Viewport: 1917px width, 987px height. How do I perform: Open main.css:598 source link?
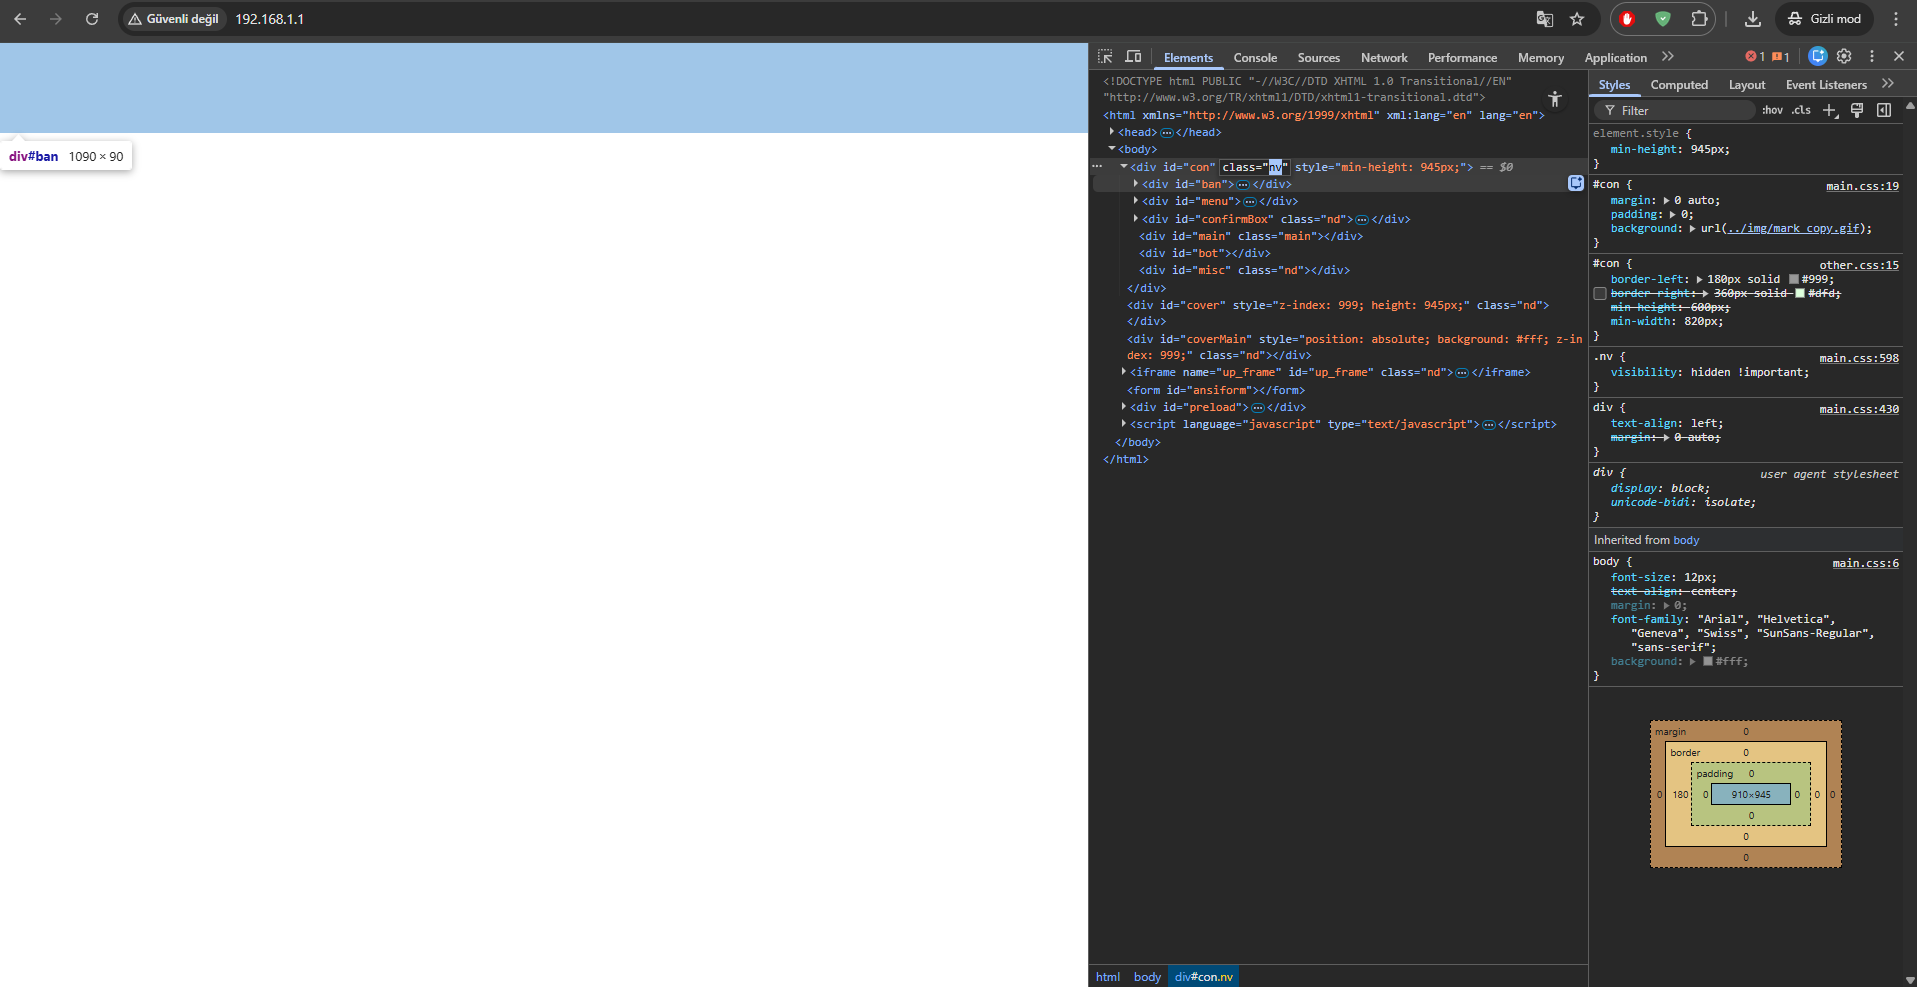[1859, 358]
